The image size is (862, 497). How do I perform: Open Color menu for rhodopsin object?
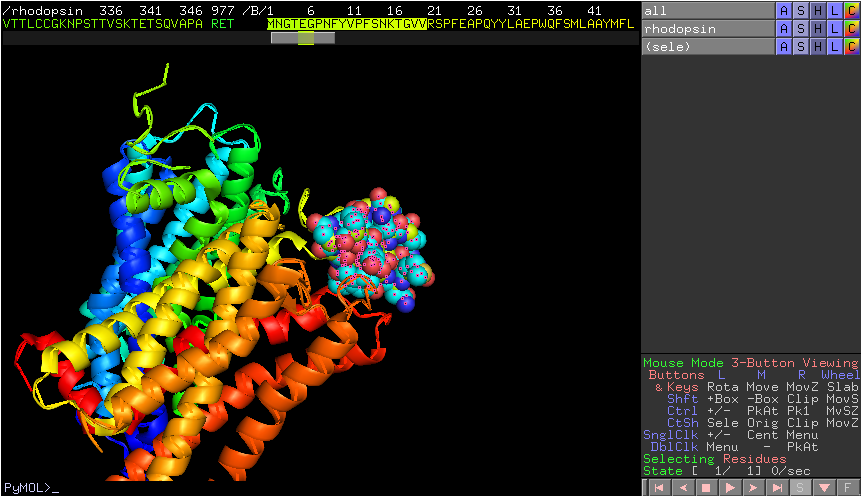pos(852,29)
